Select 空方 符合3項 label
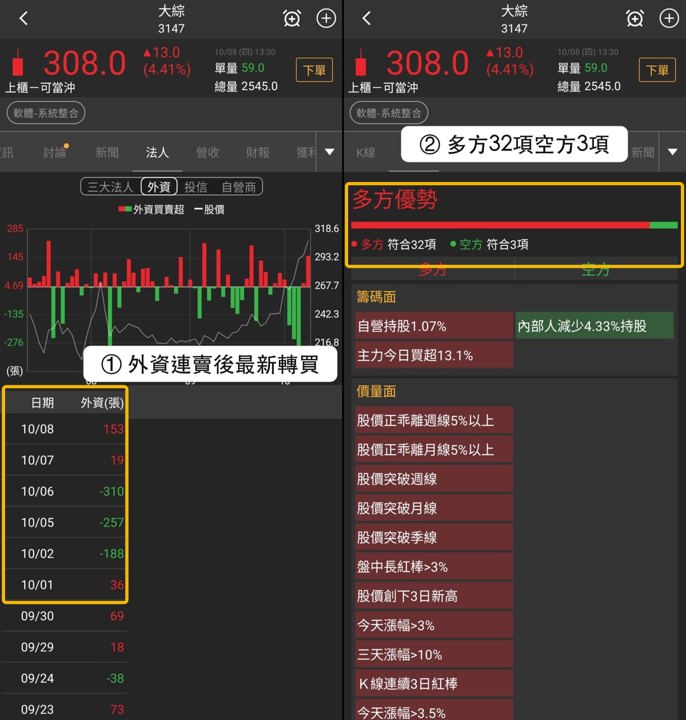The width and height of the screenshot is (686, 720). click(x=489, y=244)
